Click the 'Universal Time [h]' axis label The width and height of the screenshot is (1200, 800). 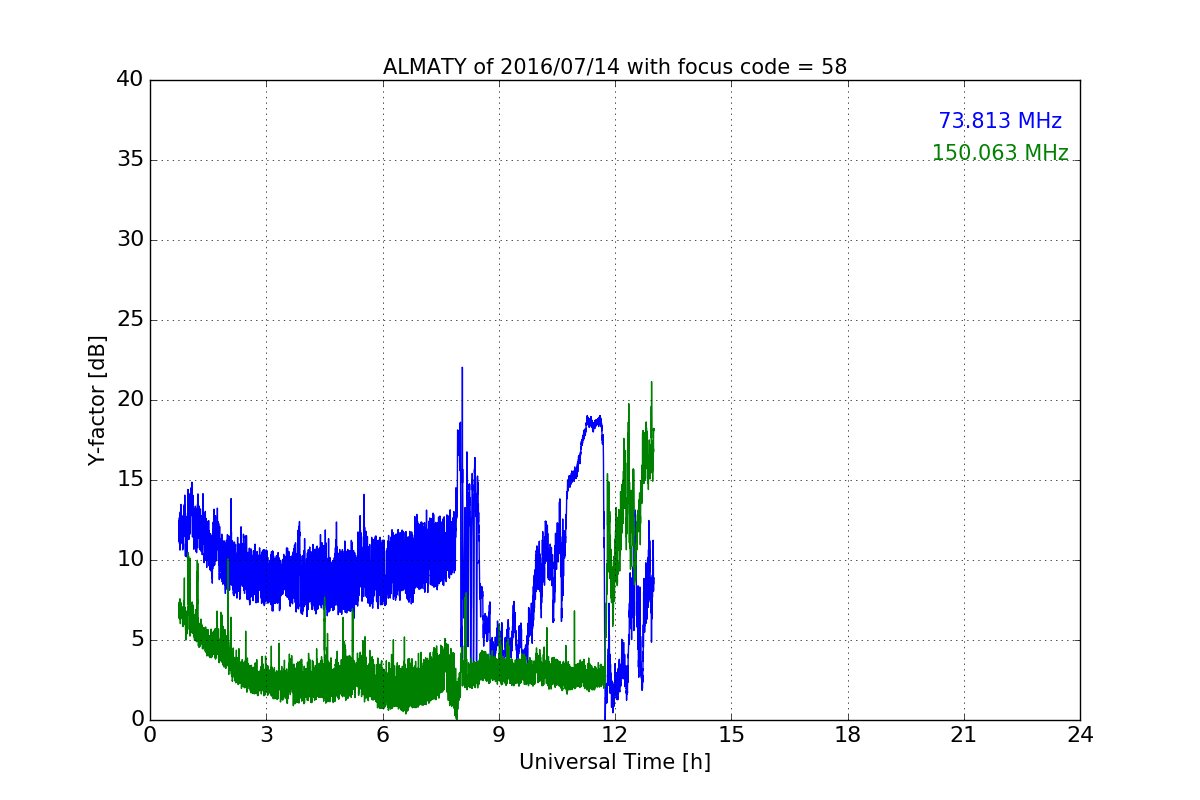[615, 762]
